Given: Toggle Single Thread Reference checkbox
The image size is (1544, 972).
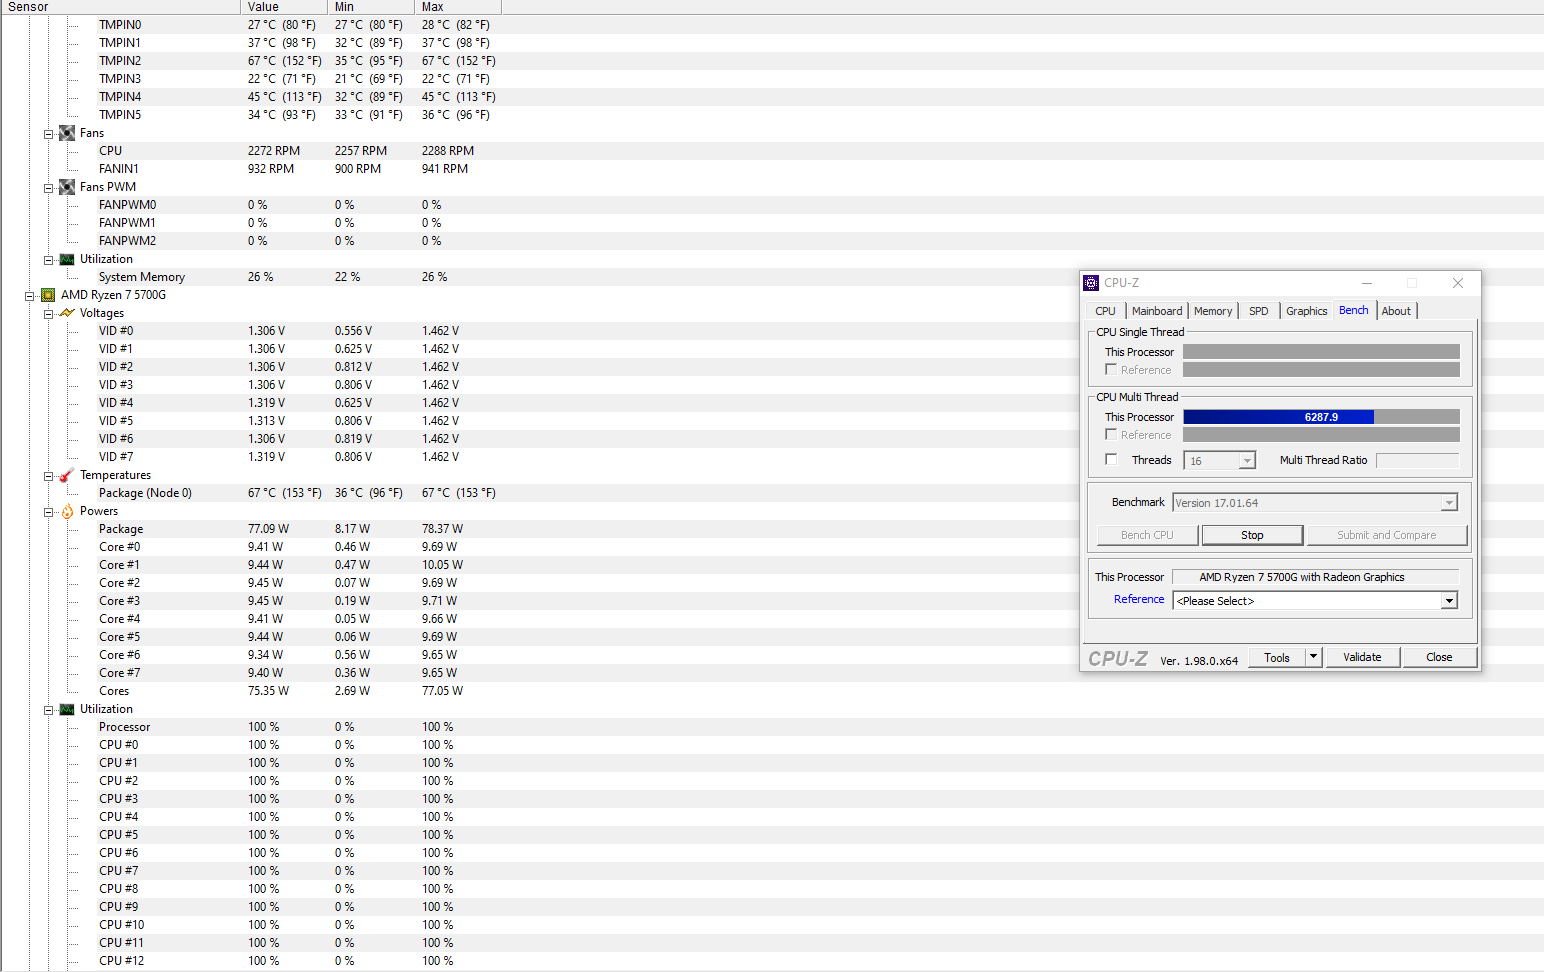Looking at the screenshot, I should tap(1111, 369).
